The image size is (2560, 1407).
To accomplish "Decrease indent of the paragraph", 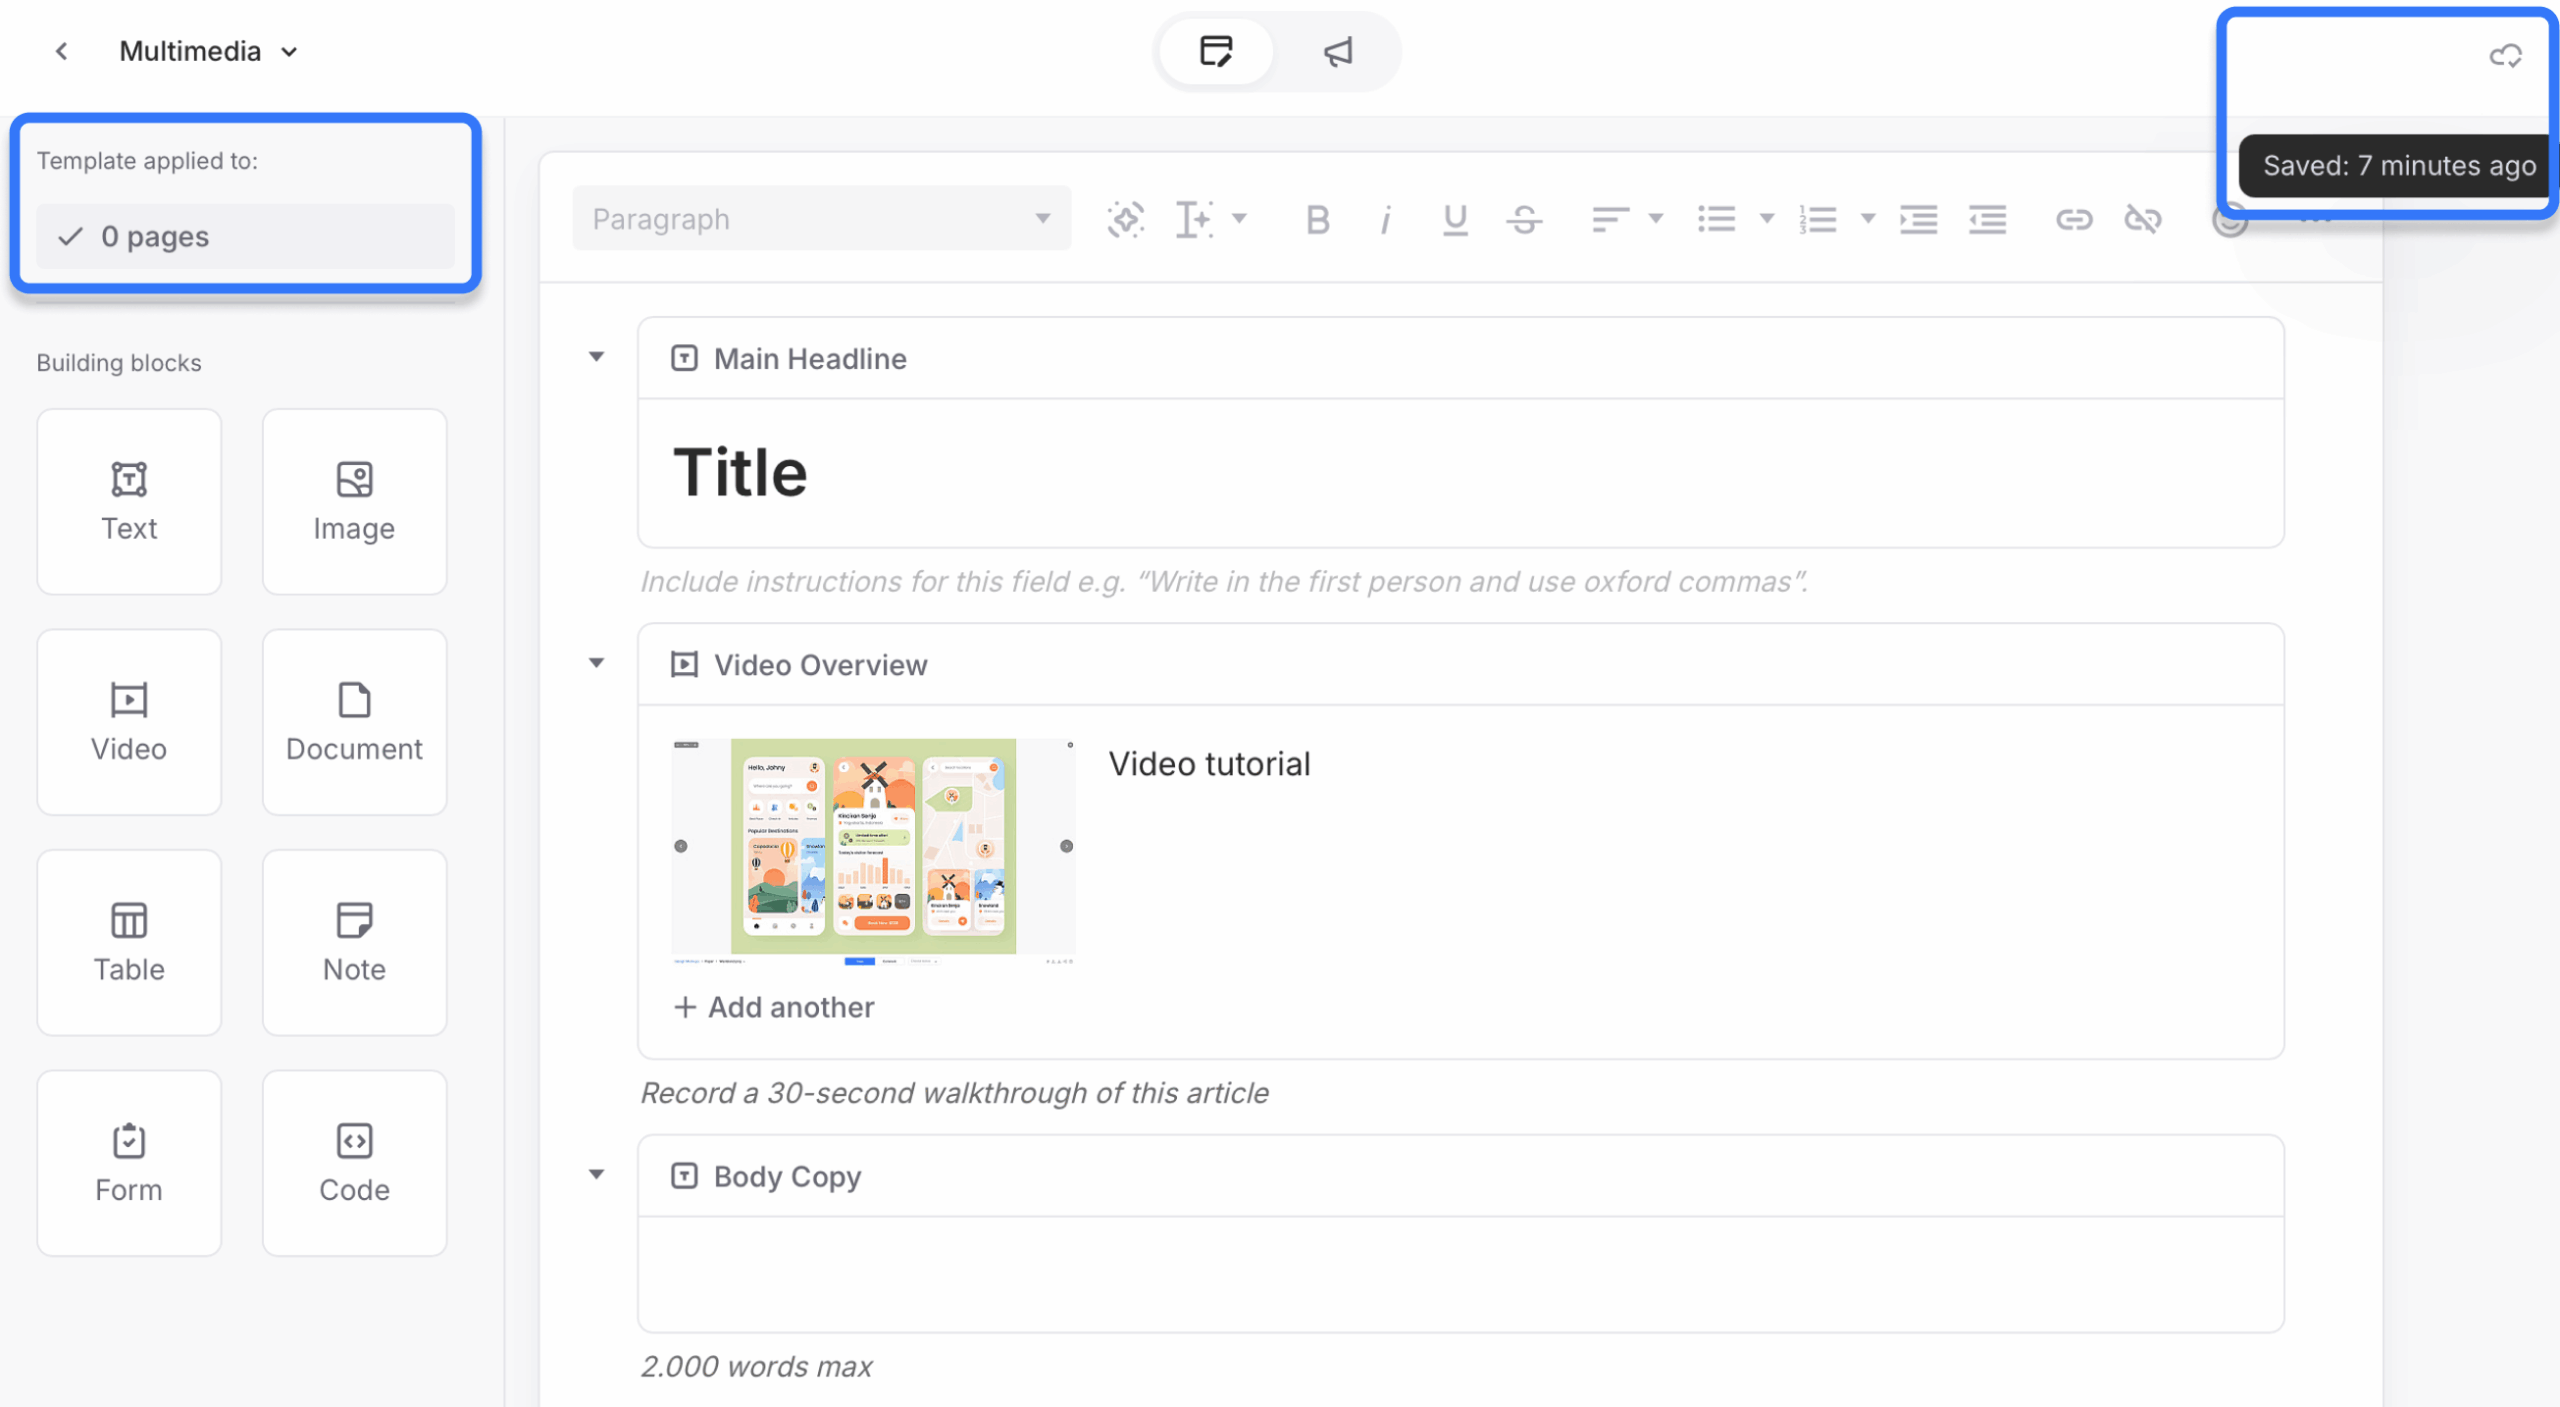I will [1988, 219].
